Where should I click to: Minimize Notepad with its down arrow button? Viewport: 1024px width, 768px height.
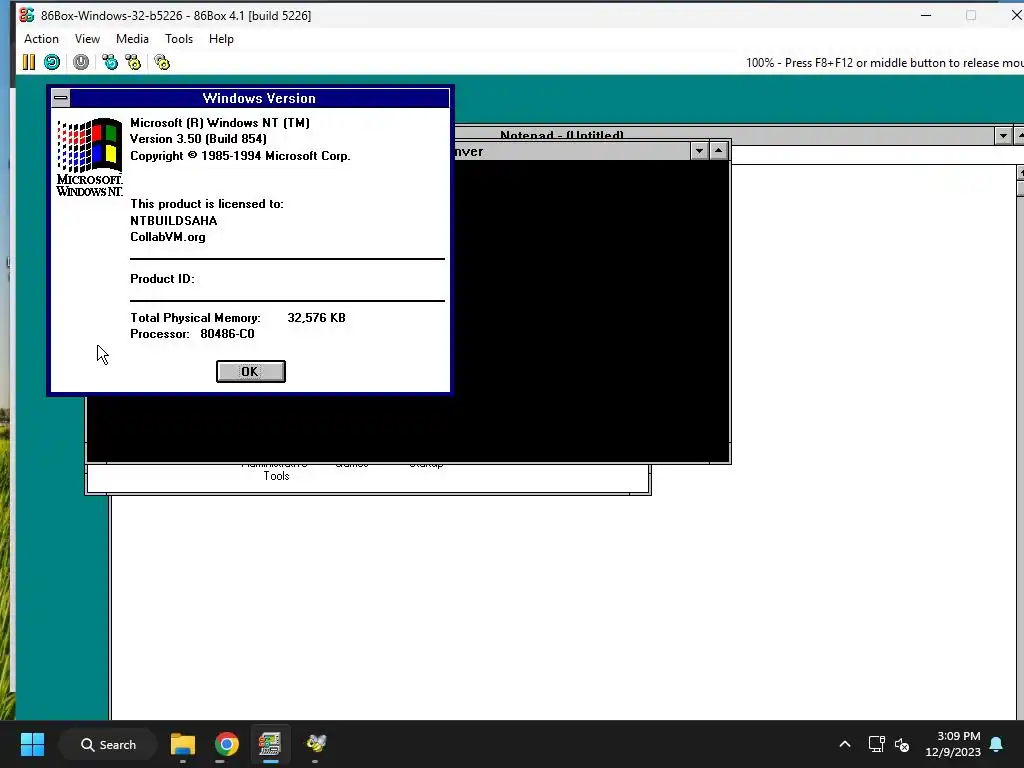click(1003, 136)
